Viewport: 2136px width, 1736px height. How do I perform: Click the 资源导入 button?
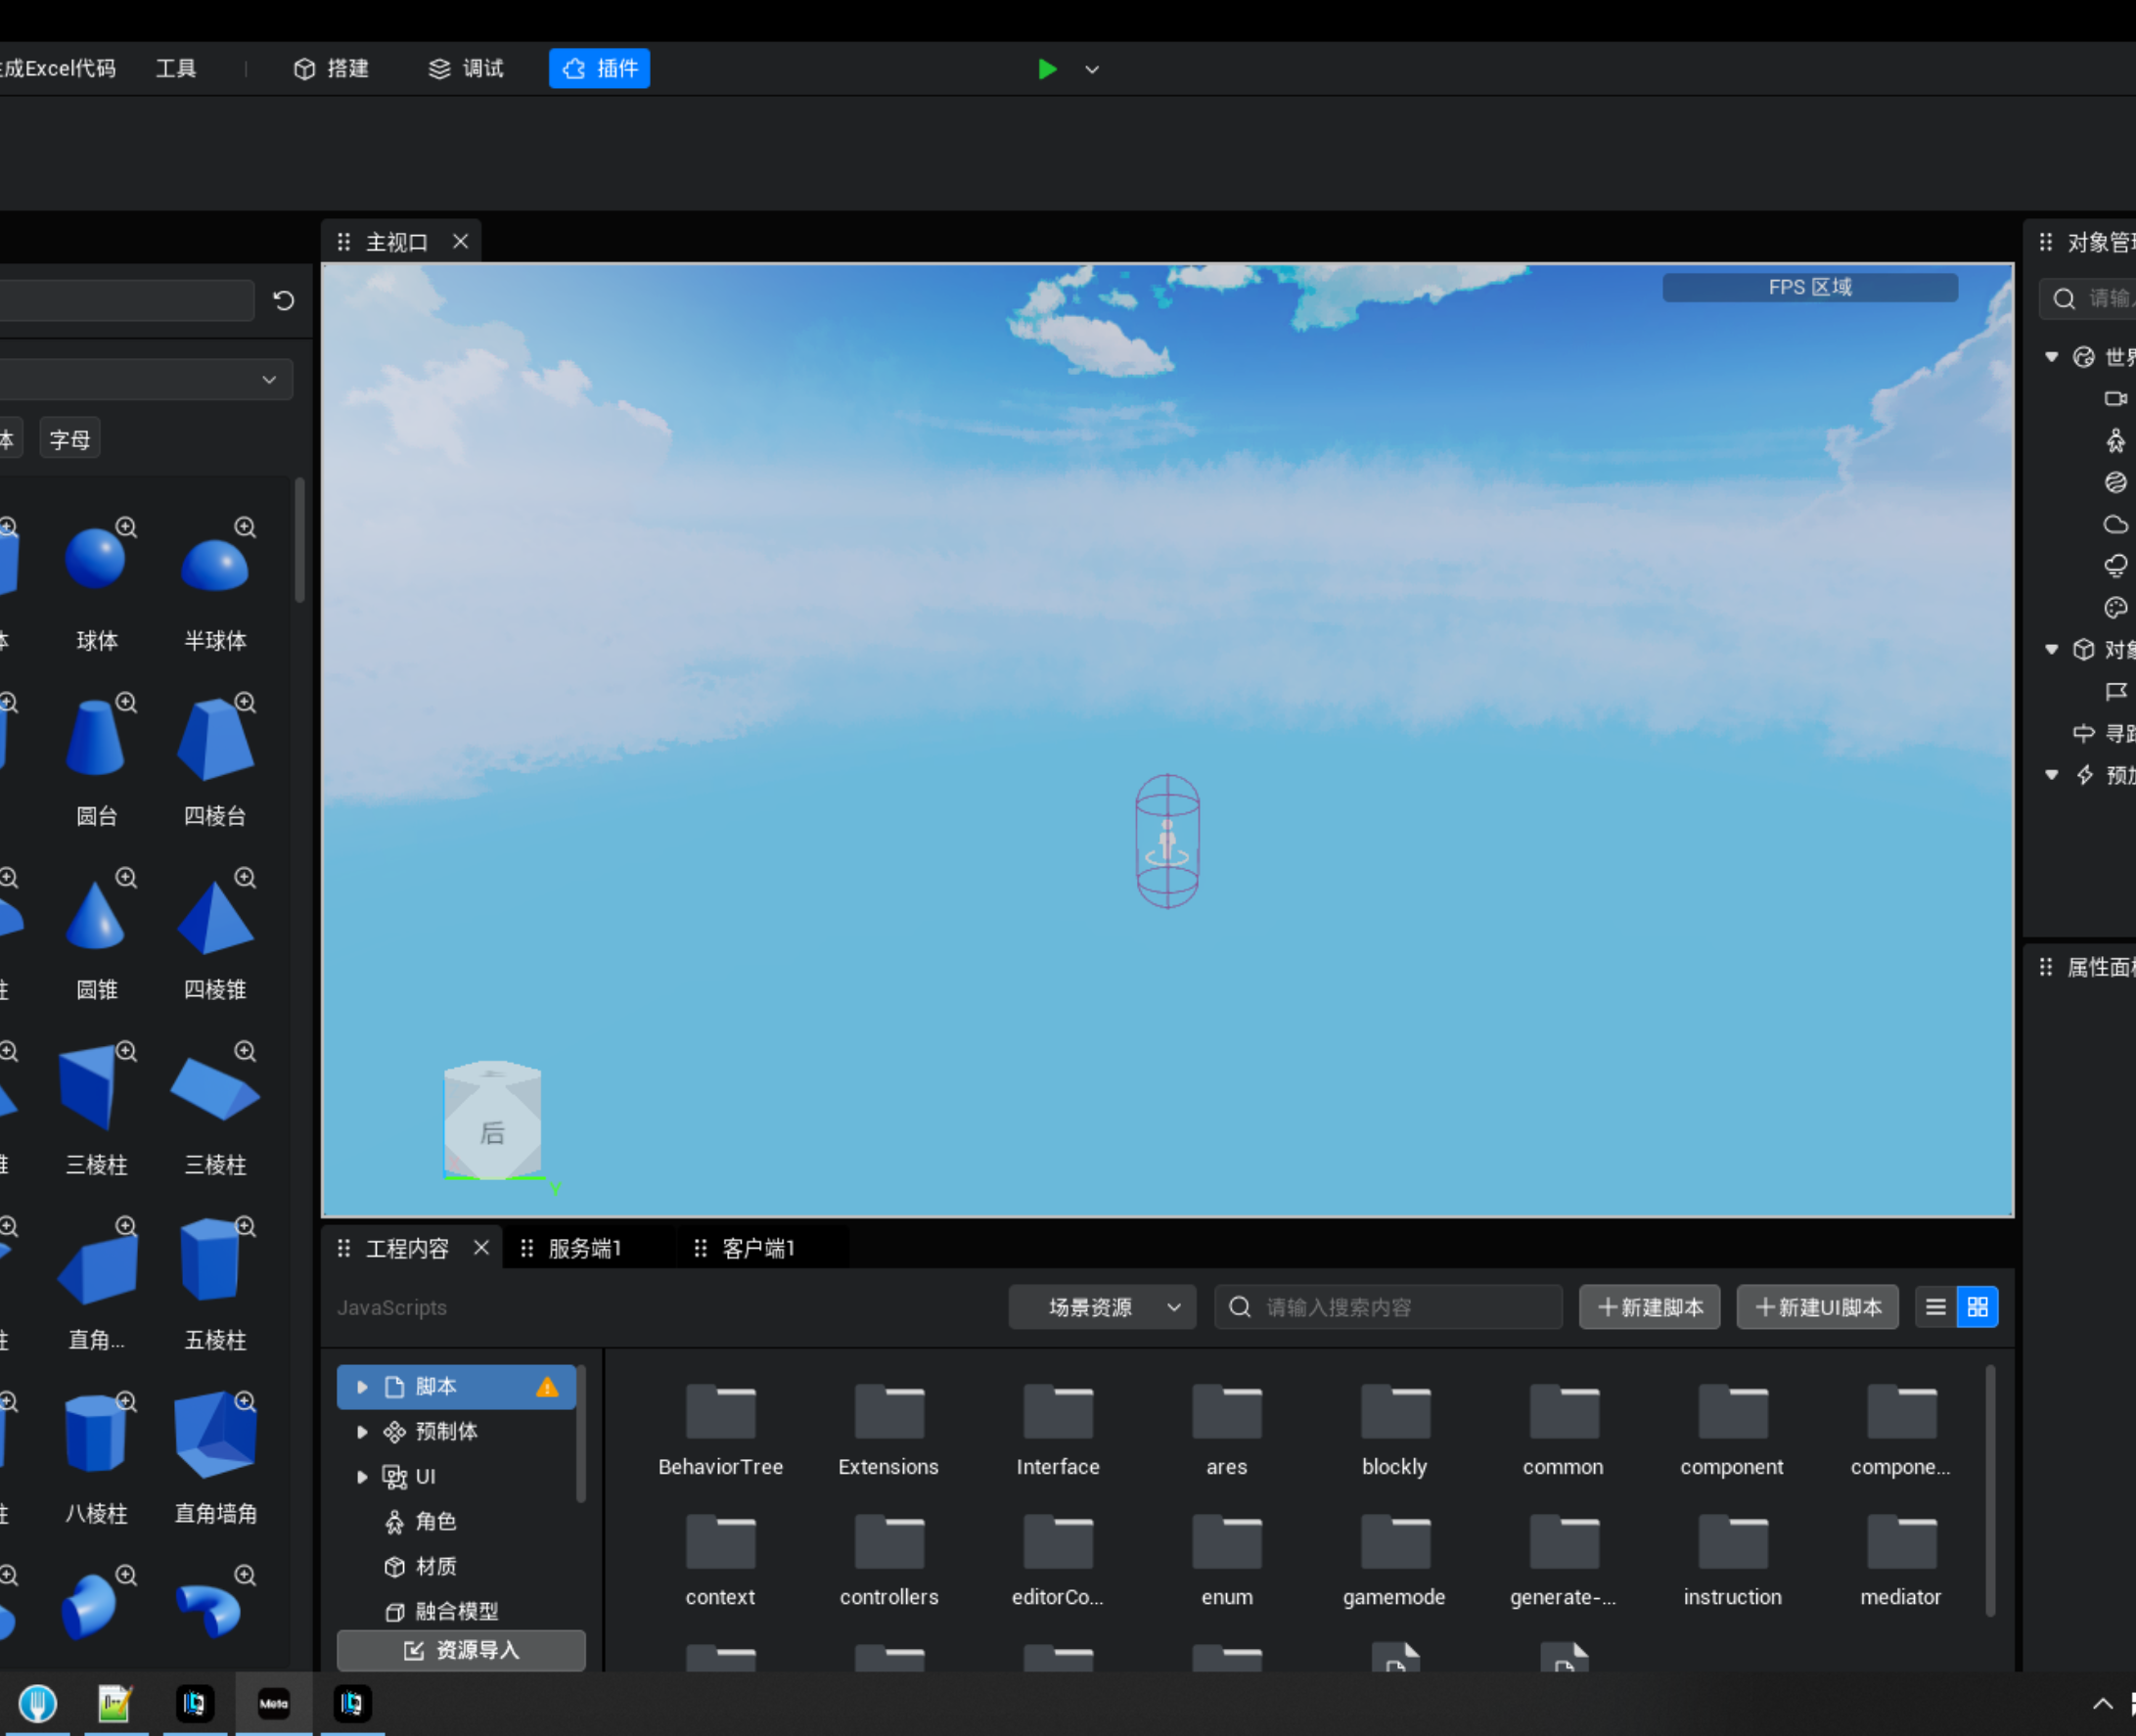[461, 1650]
